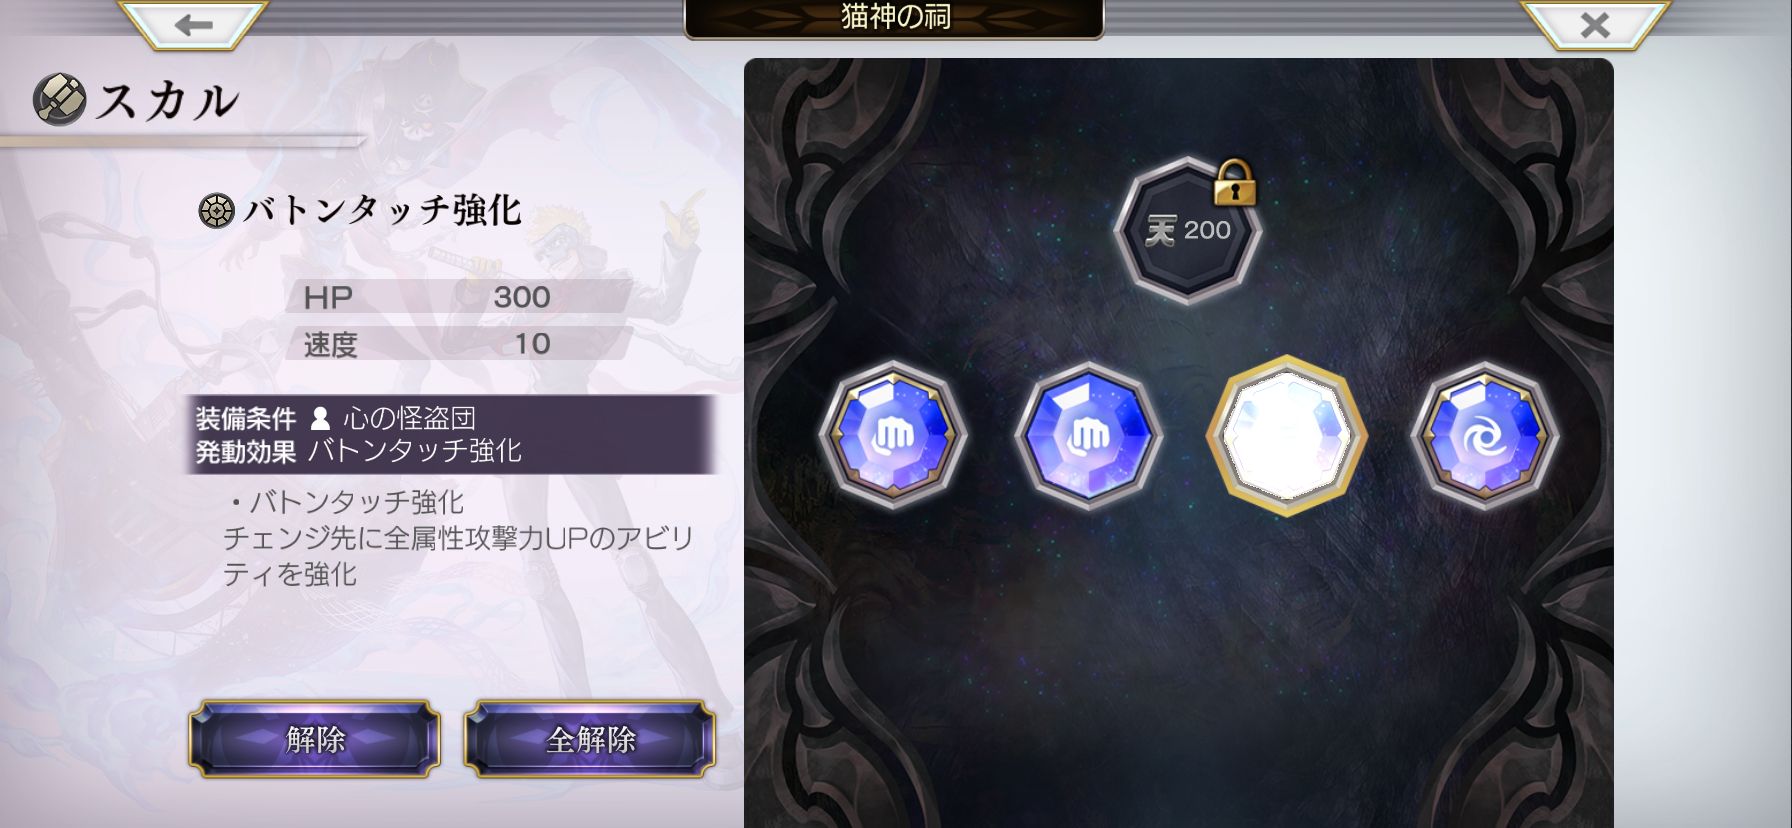Click the スカル character name heading
Viewport: 1792px width, 828px height.
pyautogui.click(x=168, y=101)
